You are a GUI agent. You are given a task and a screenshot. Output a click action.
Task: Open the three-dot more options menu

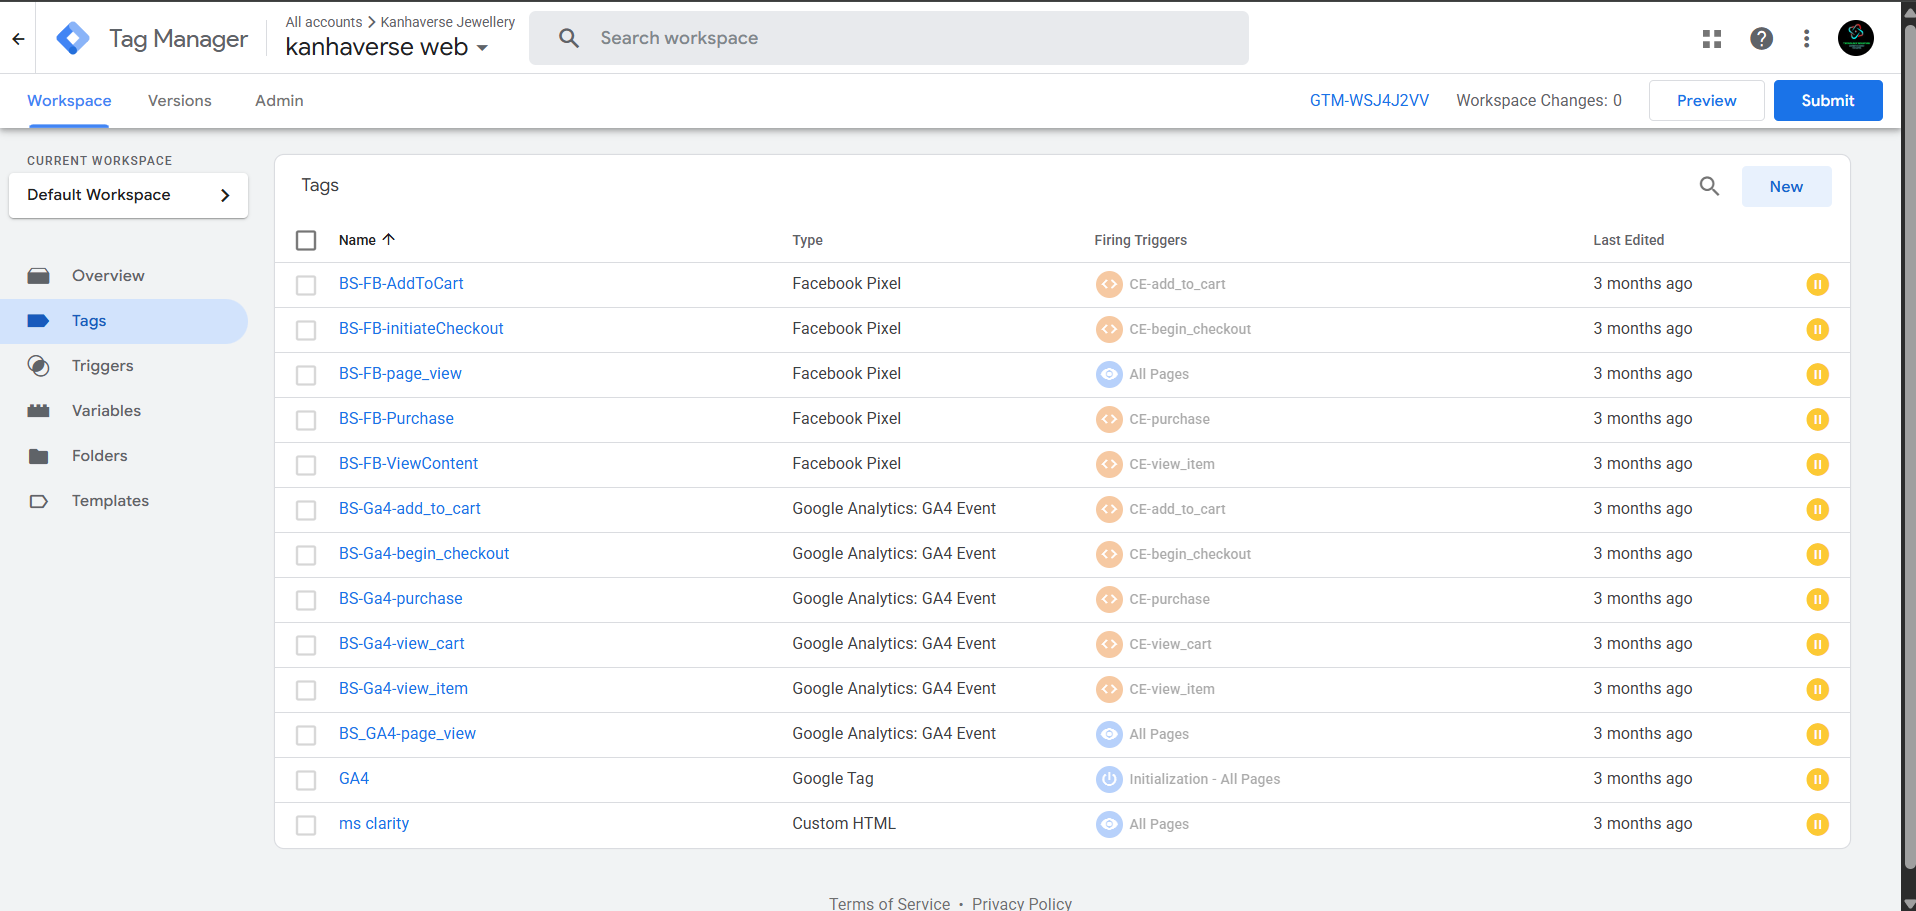[x=1806, y=39]
